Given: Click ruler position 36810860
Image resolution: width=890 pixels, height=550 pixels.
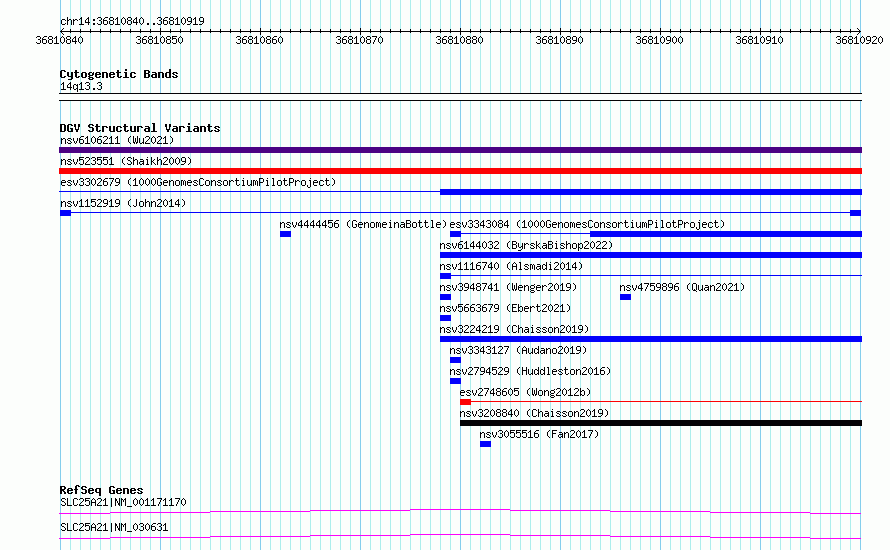Looking at the screenshot, I should (x=259, y=40).
